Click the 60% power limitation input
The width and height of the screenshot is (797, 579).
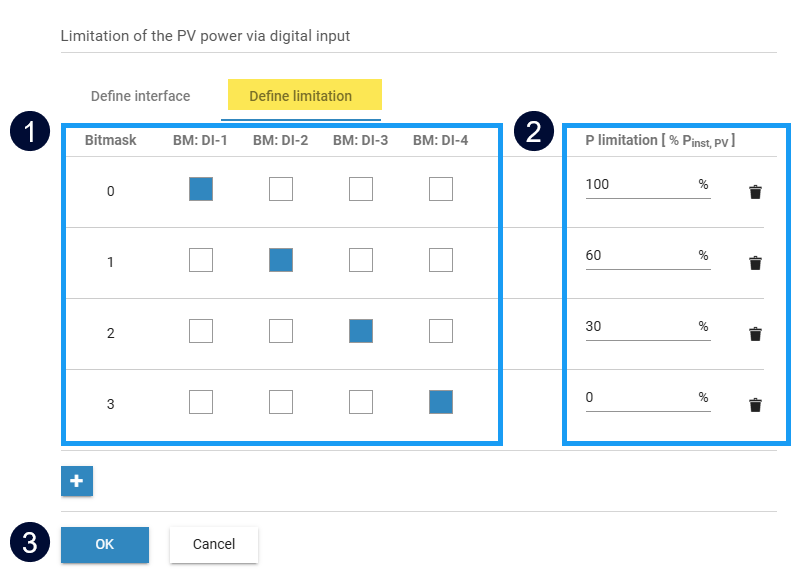click(x=638, y=256)
